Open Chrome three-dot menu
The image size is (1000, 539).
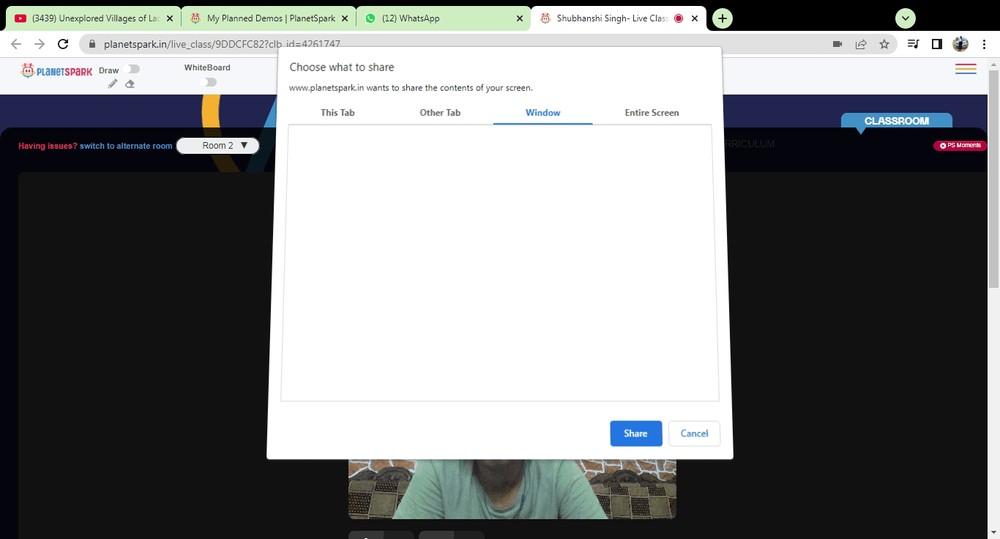984,44
